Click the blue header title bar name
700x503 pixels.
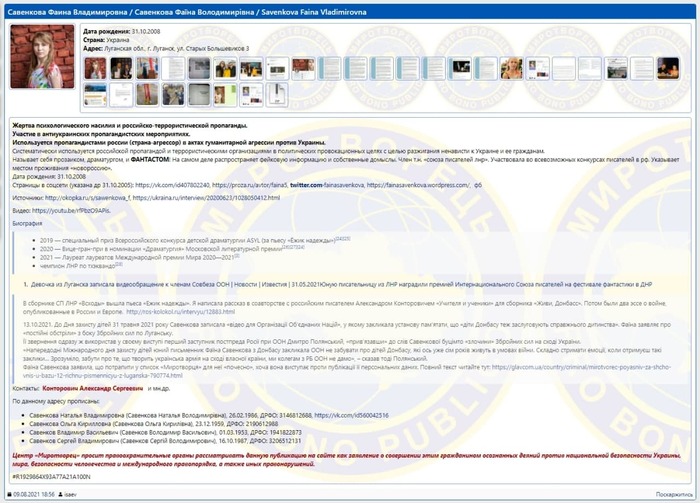click(187, 12)
